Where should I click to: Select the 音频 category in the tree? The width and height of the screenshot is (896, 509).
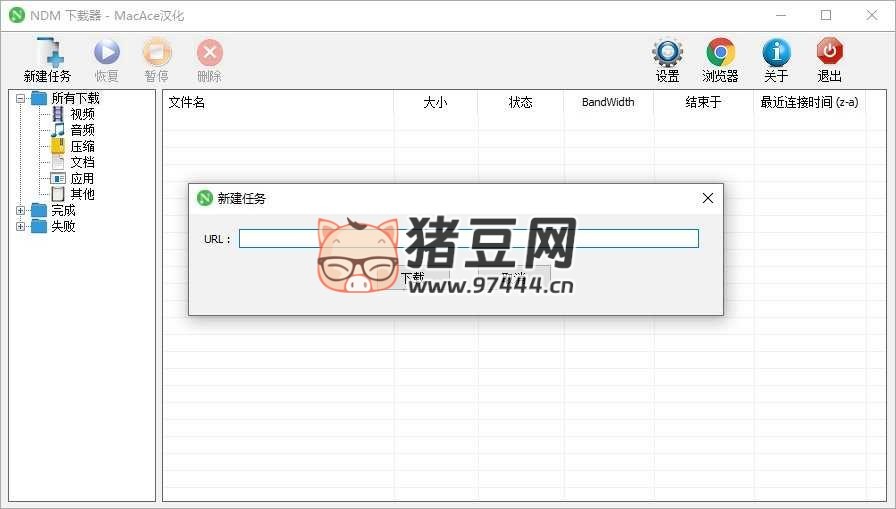tap(82, 130)
